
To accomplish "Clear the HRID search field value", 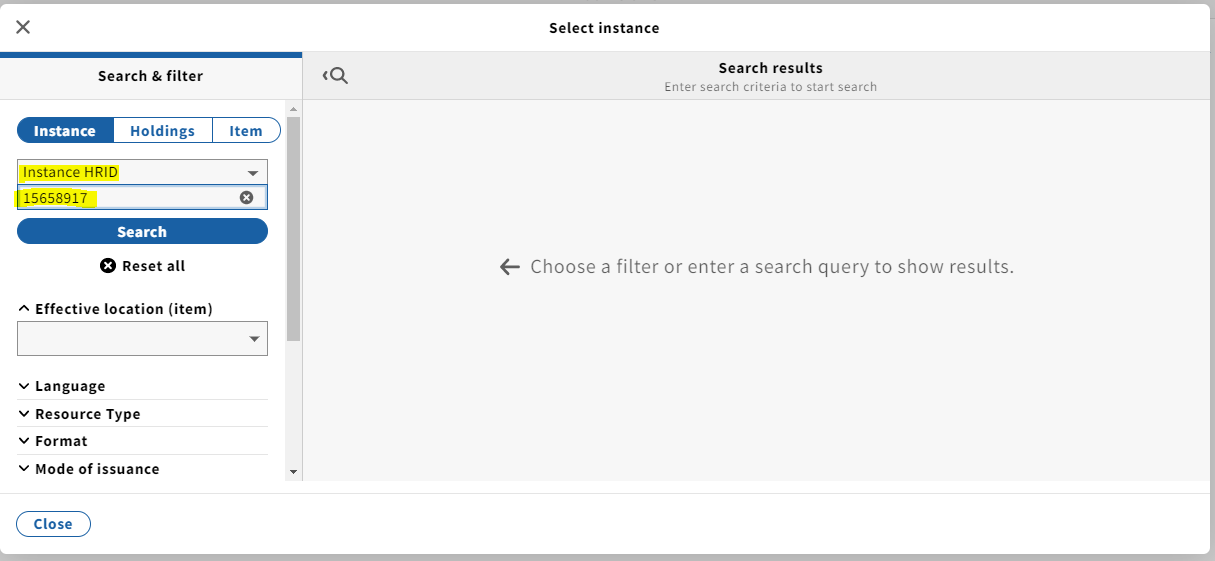I will (246, 198).
